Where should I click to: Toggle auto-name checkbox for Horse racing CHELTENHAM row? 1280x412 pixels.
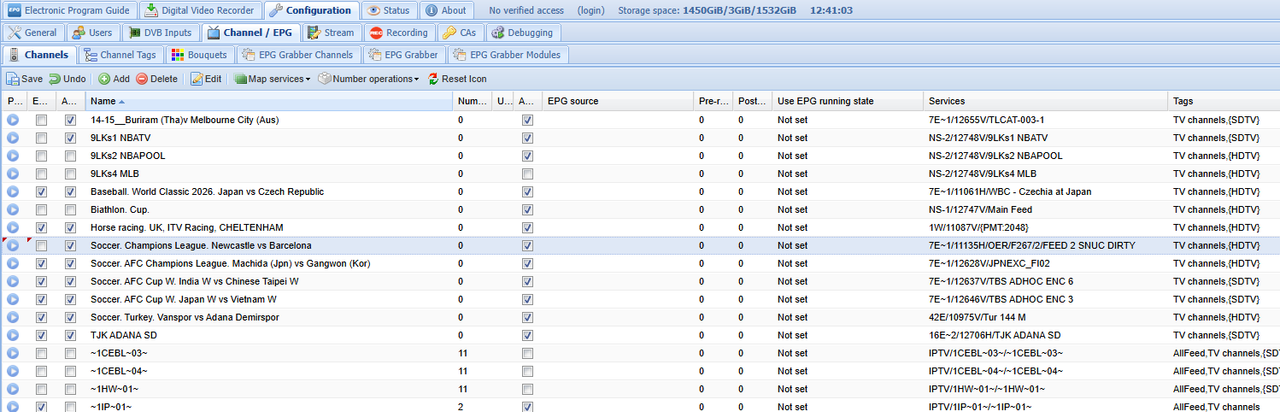point(70,228)
